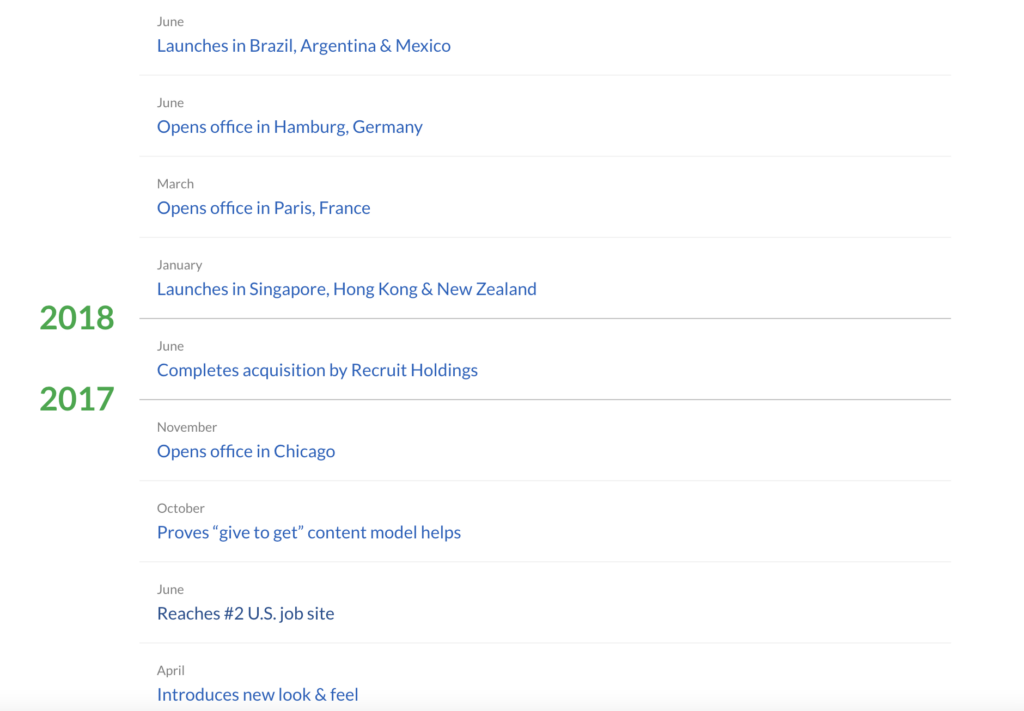
Task: Open the Introduces new look & feel link
Action: pyautogui.click(x=257, y=694)
